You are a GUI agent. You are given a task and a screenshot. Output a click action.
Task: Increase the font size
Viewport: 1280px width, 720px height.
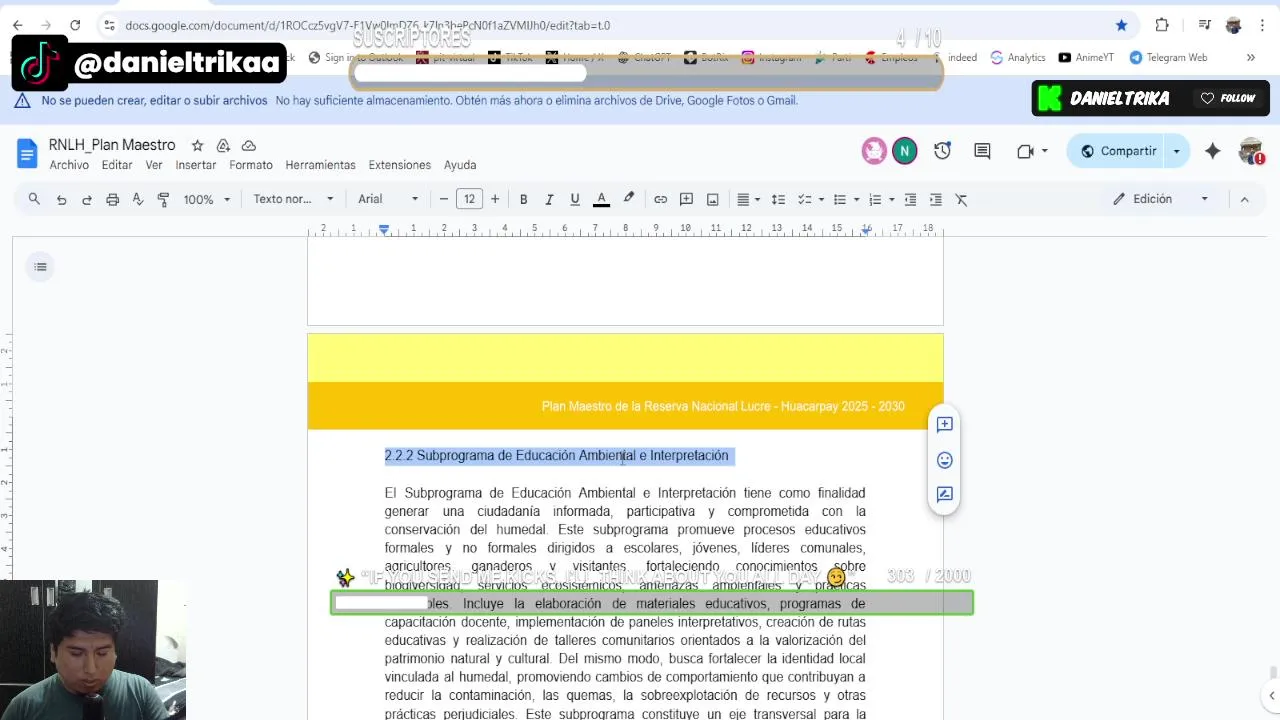pyautogui.click(x=495, y=199)
